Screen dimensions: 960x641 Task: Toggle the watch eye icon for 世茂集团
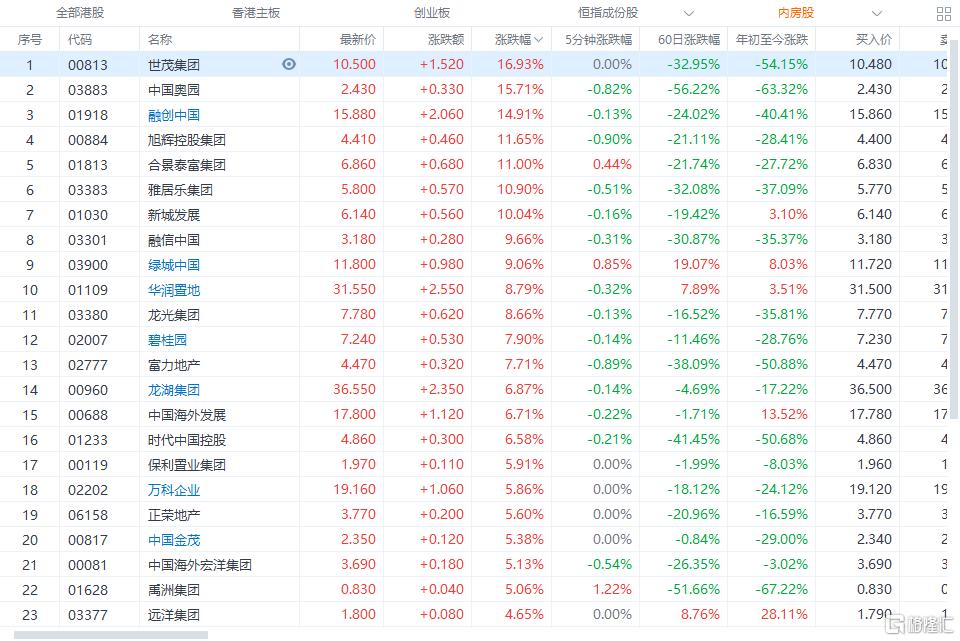pyautogui.click(x=289, y=64)
